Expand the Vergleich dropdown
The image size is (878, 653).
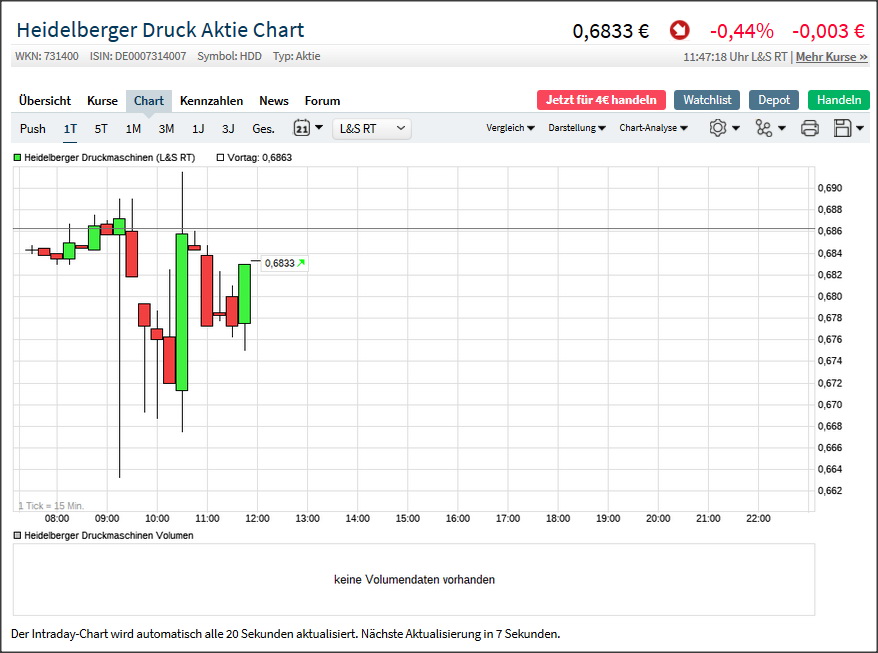[510, 128]
